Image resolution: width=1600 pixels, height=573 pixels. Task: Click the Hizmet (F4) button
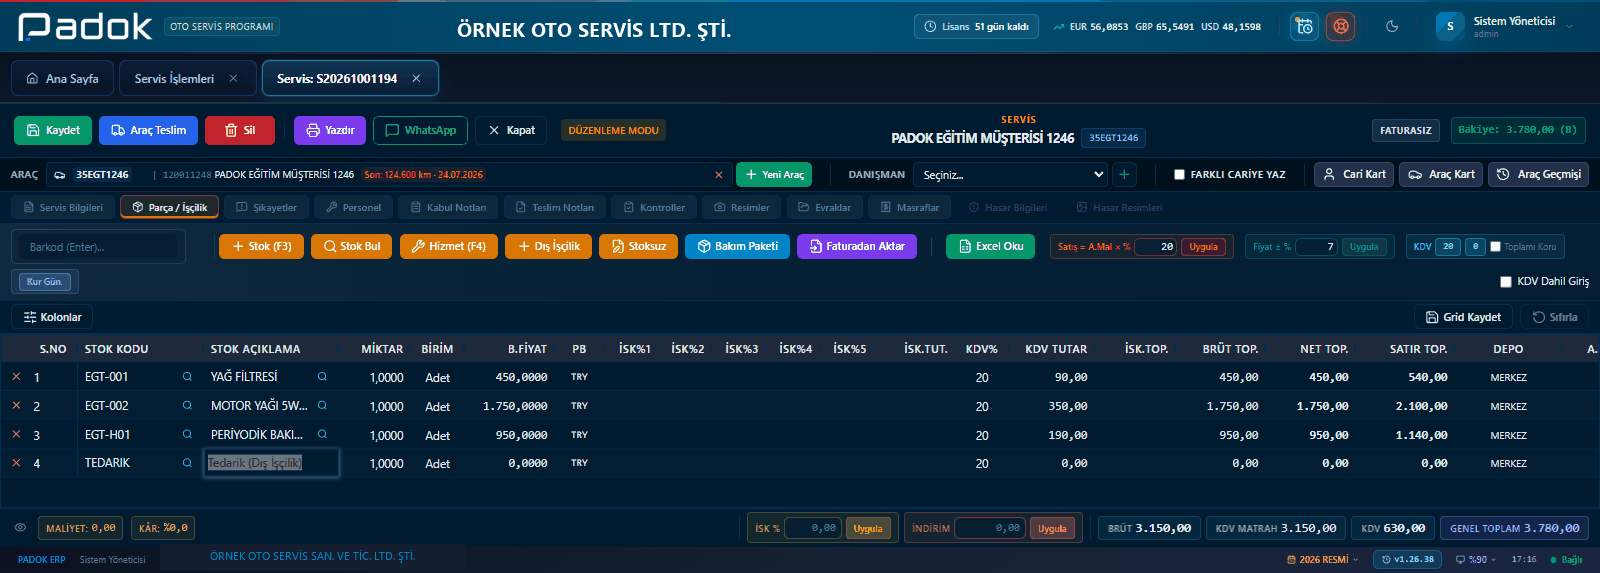pos(448,246)
